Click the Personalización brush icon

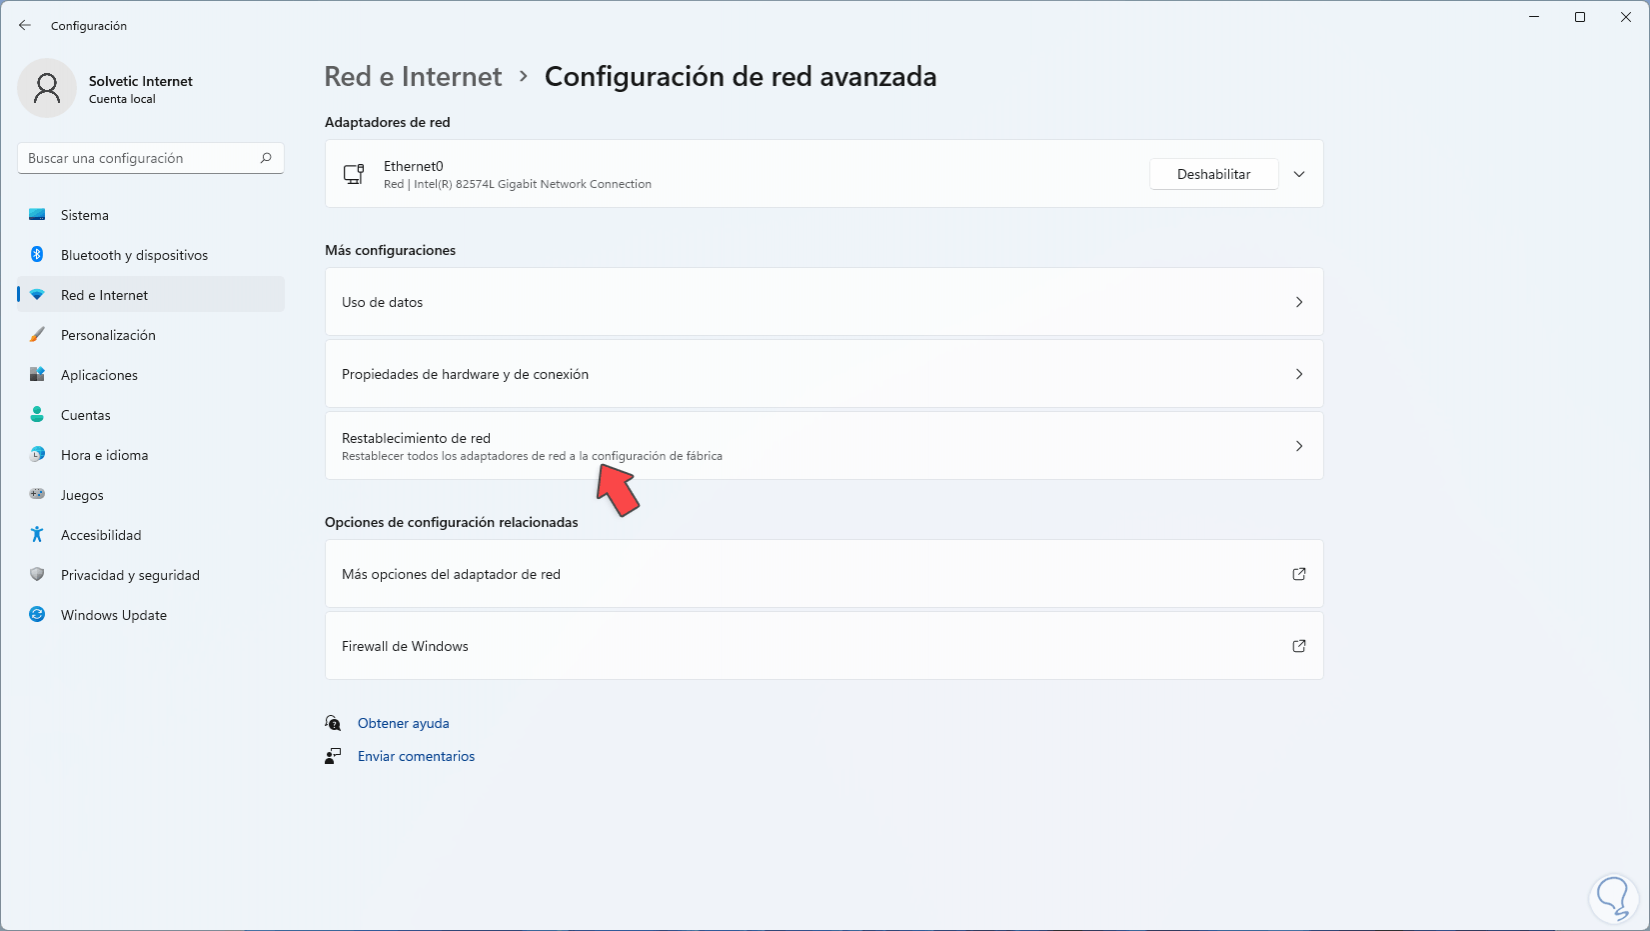[x=37, y=335]
